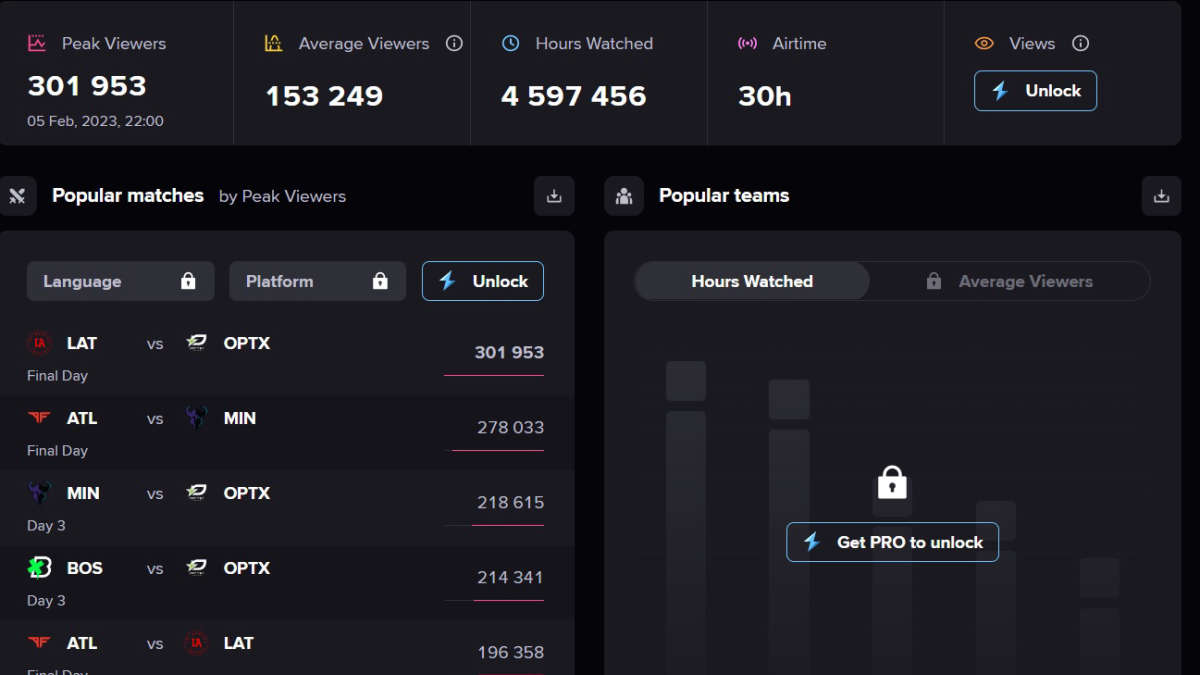Open the Platform filter dropdown
The width and height of the screenshot is (1200, 675).
click(x=317, y=281)
